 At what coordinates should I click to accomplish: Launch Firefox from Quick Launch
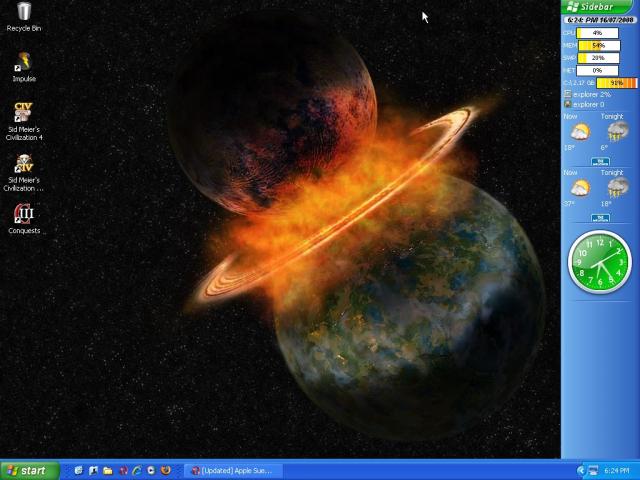click(166, 471)
